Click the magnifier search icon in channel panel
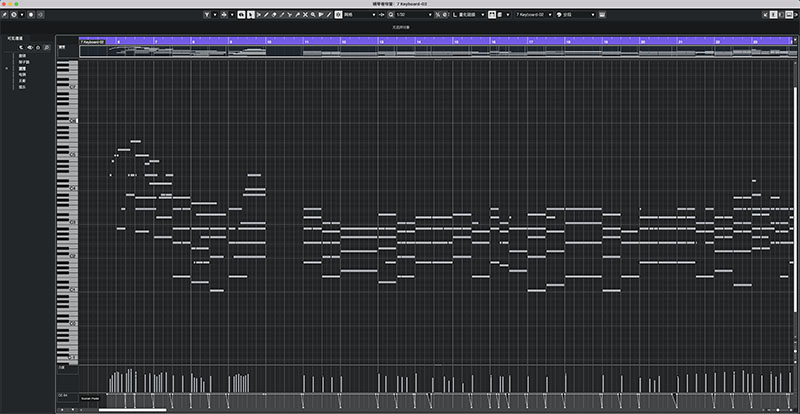The height and width of the screenshot is (414, 800). pos(47,47)
